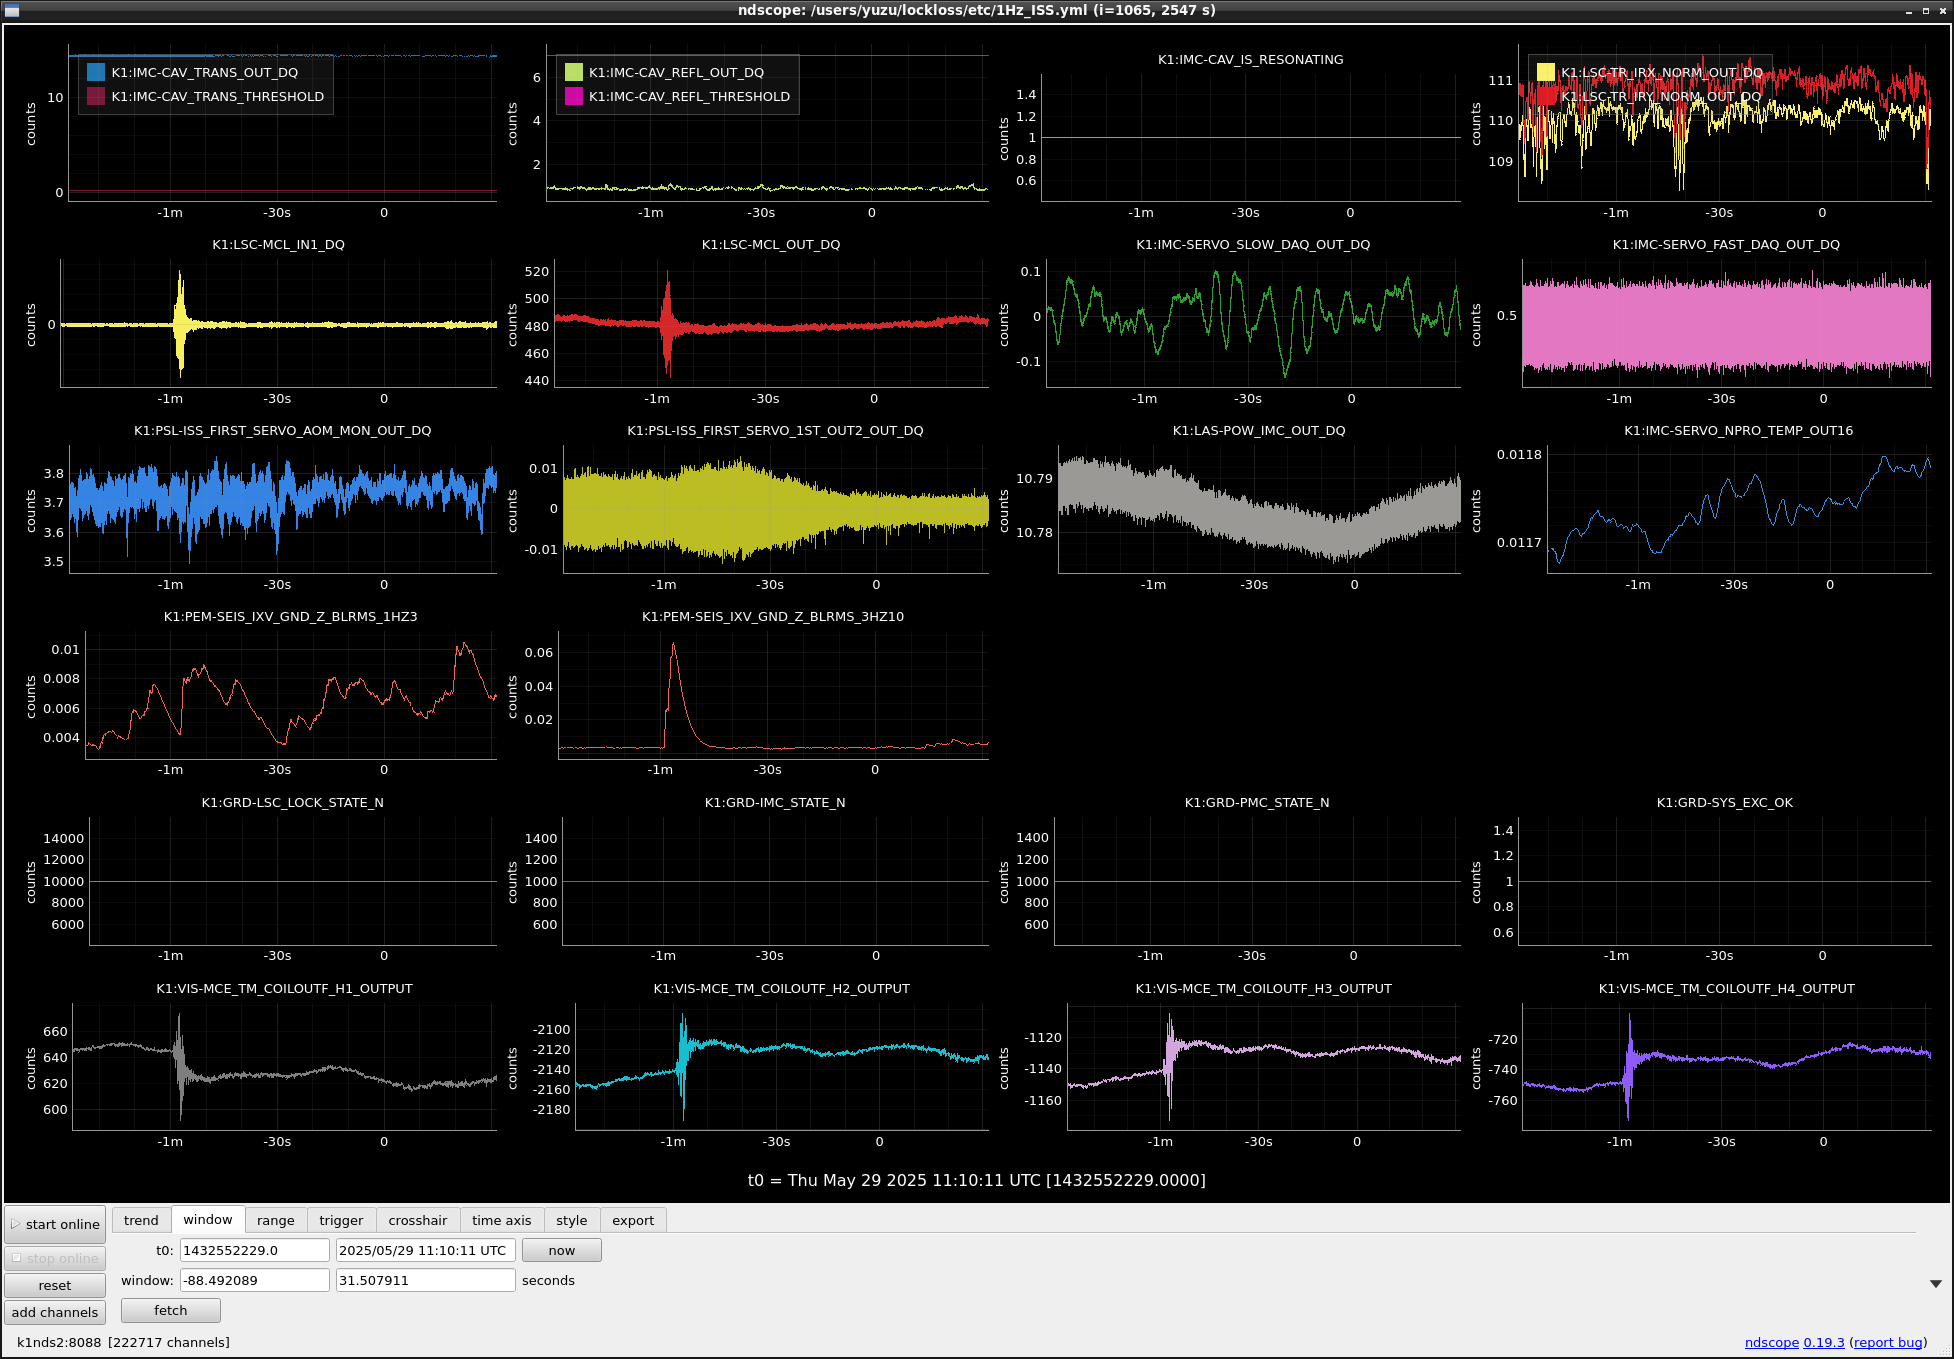1954x1359 pixels.
Task: Maximize the ndscope window
Action: 1926,10
